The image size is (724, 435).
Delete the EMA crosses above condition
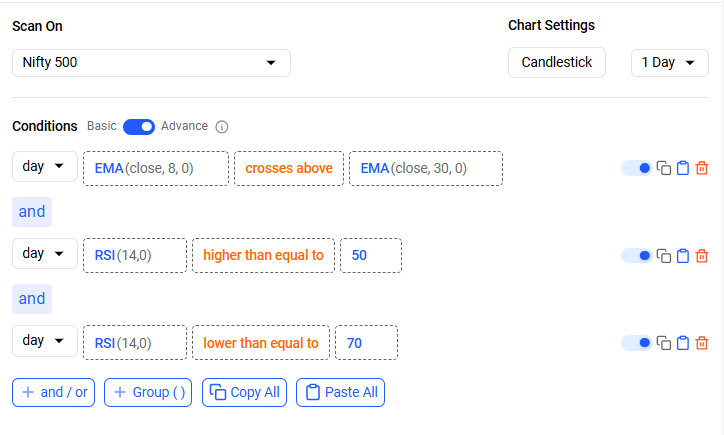tap(702, 168)
